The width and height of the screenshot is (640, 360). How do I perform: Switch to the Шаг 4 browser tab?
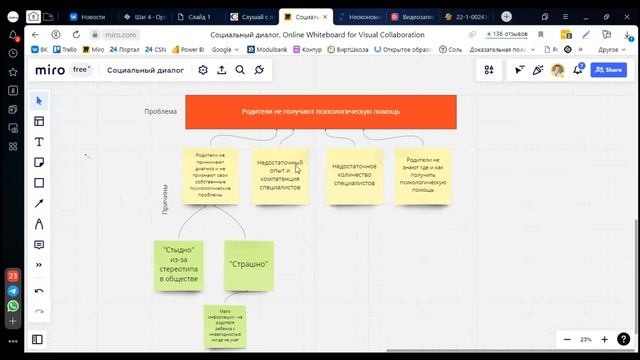click(144, 17)
